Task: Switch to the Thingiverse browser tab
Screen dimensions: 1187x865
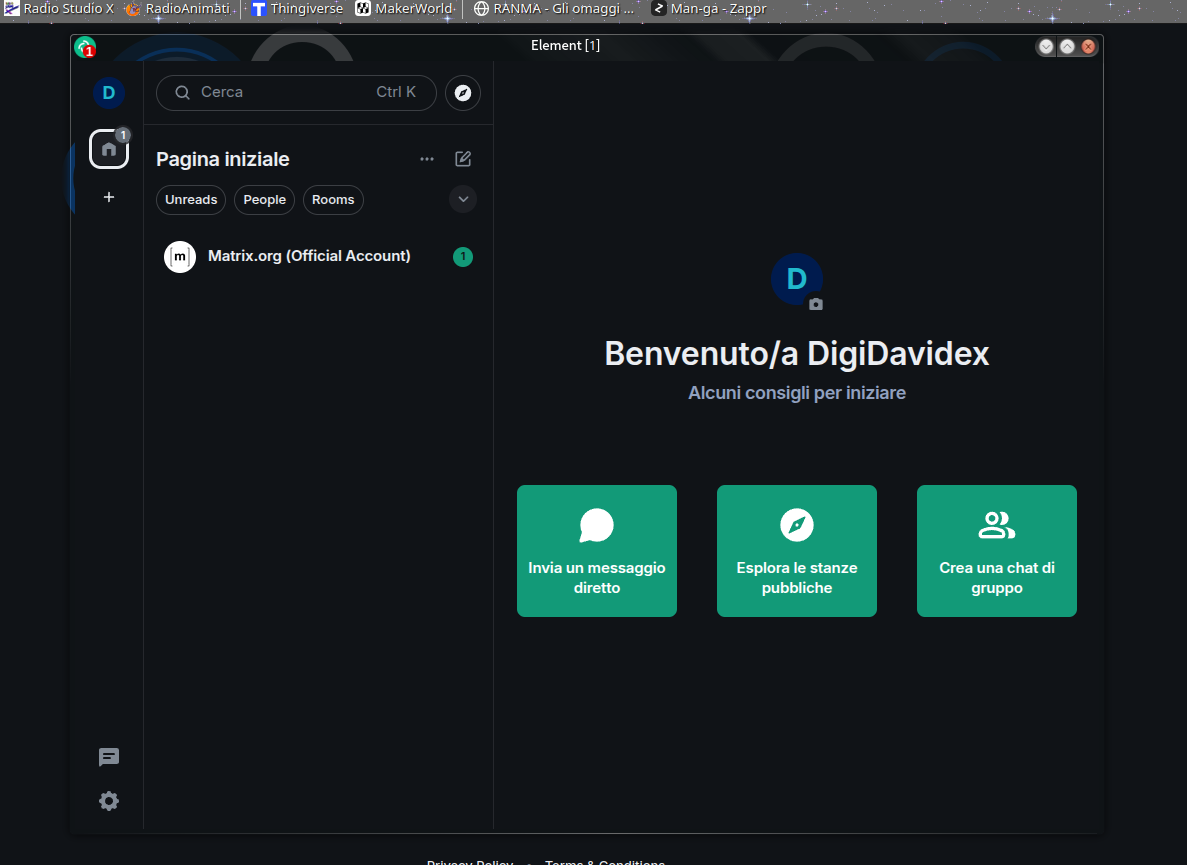Action: point(297,9)
